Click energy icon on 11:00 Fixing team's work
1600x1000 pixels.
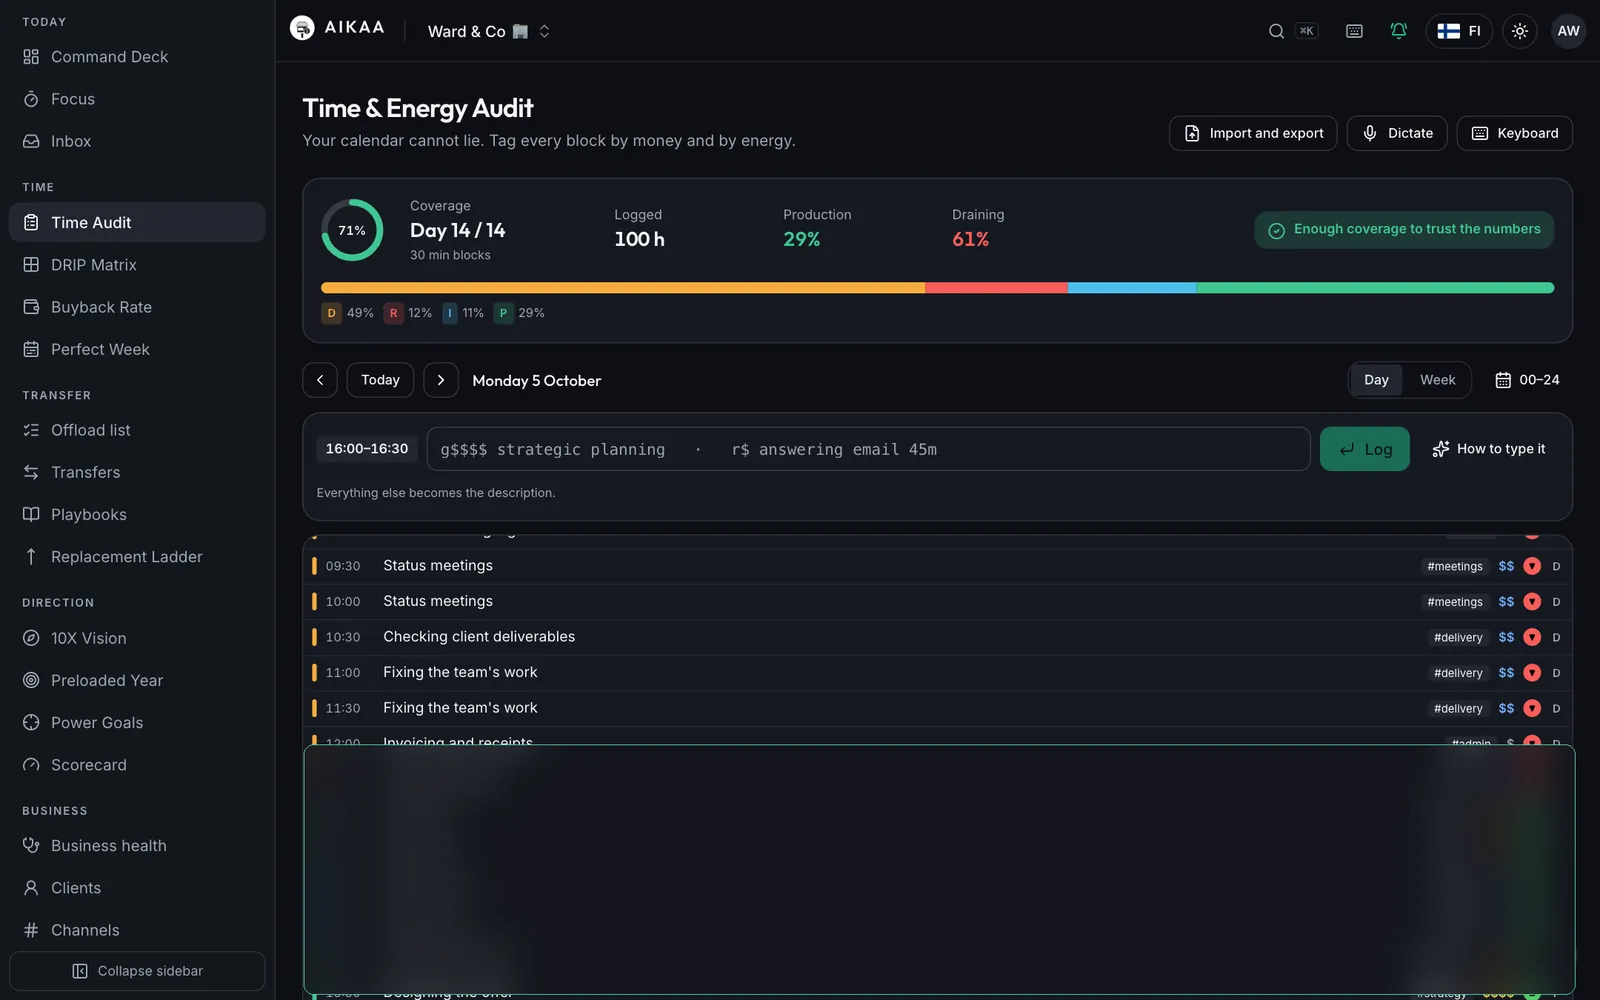click(x=1532, y=673)
